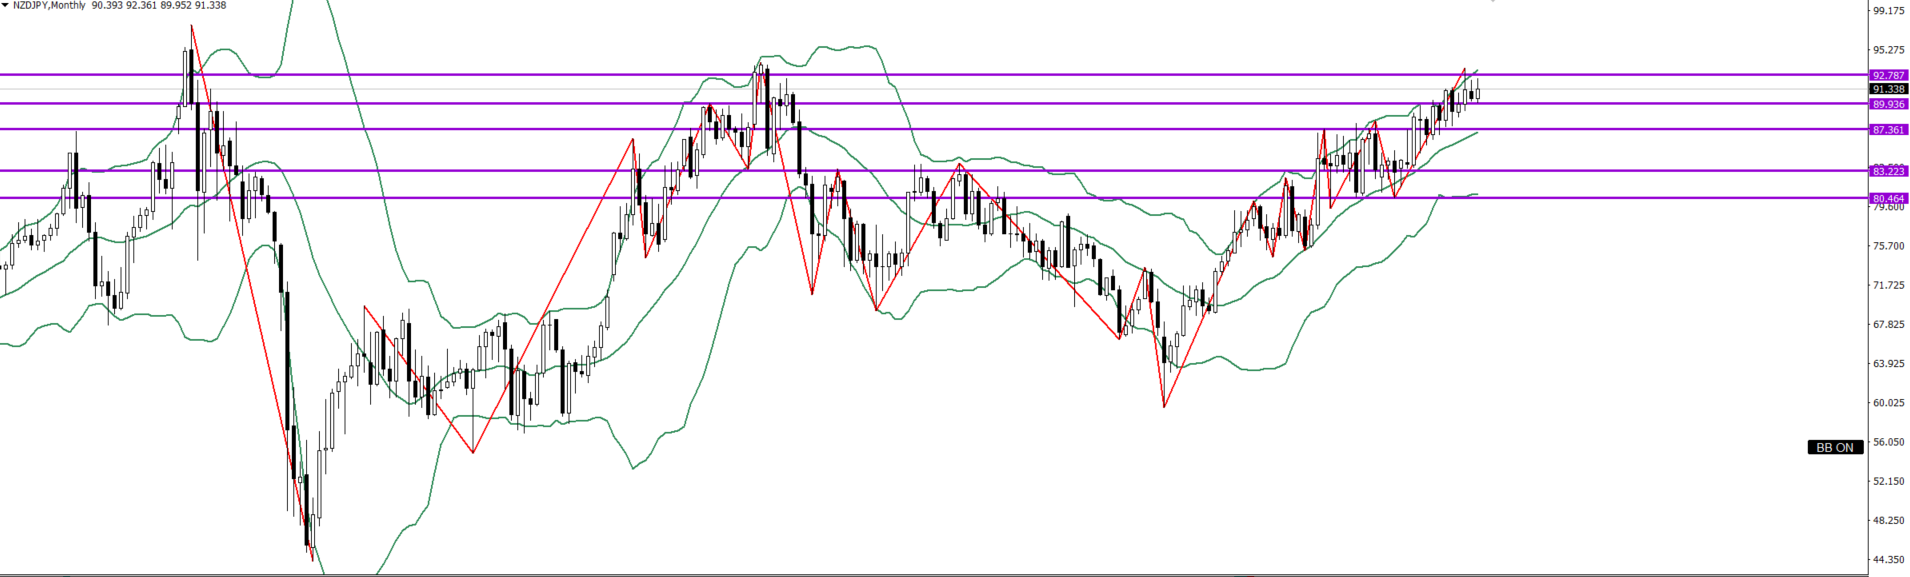Screen dimensions: 1910x577
Task: Toggle the BB ON indicator button
Action: point(1835,448)
